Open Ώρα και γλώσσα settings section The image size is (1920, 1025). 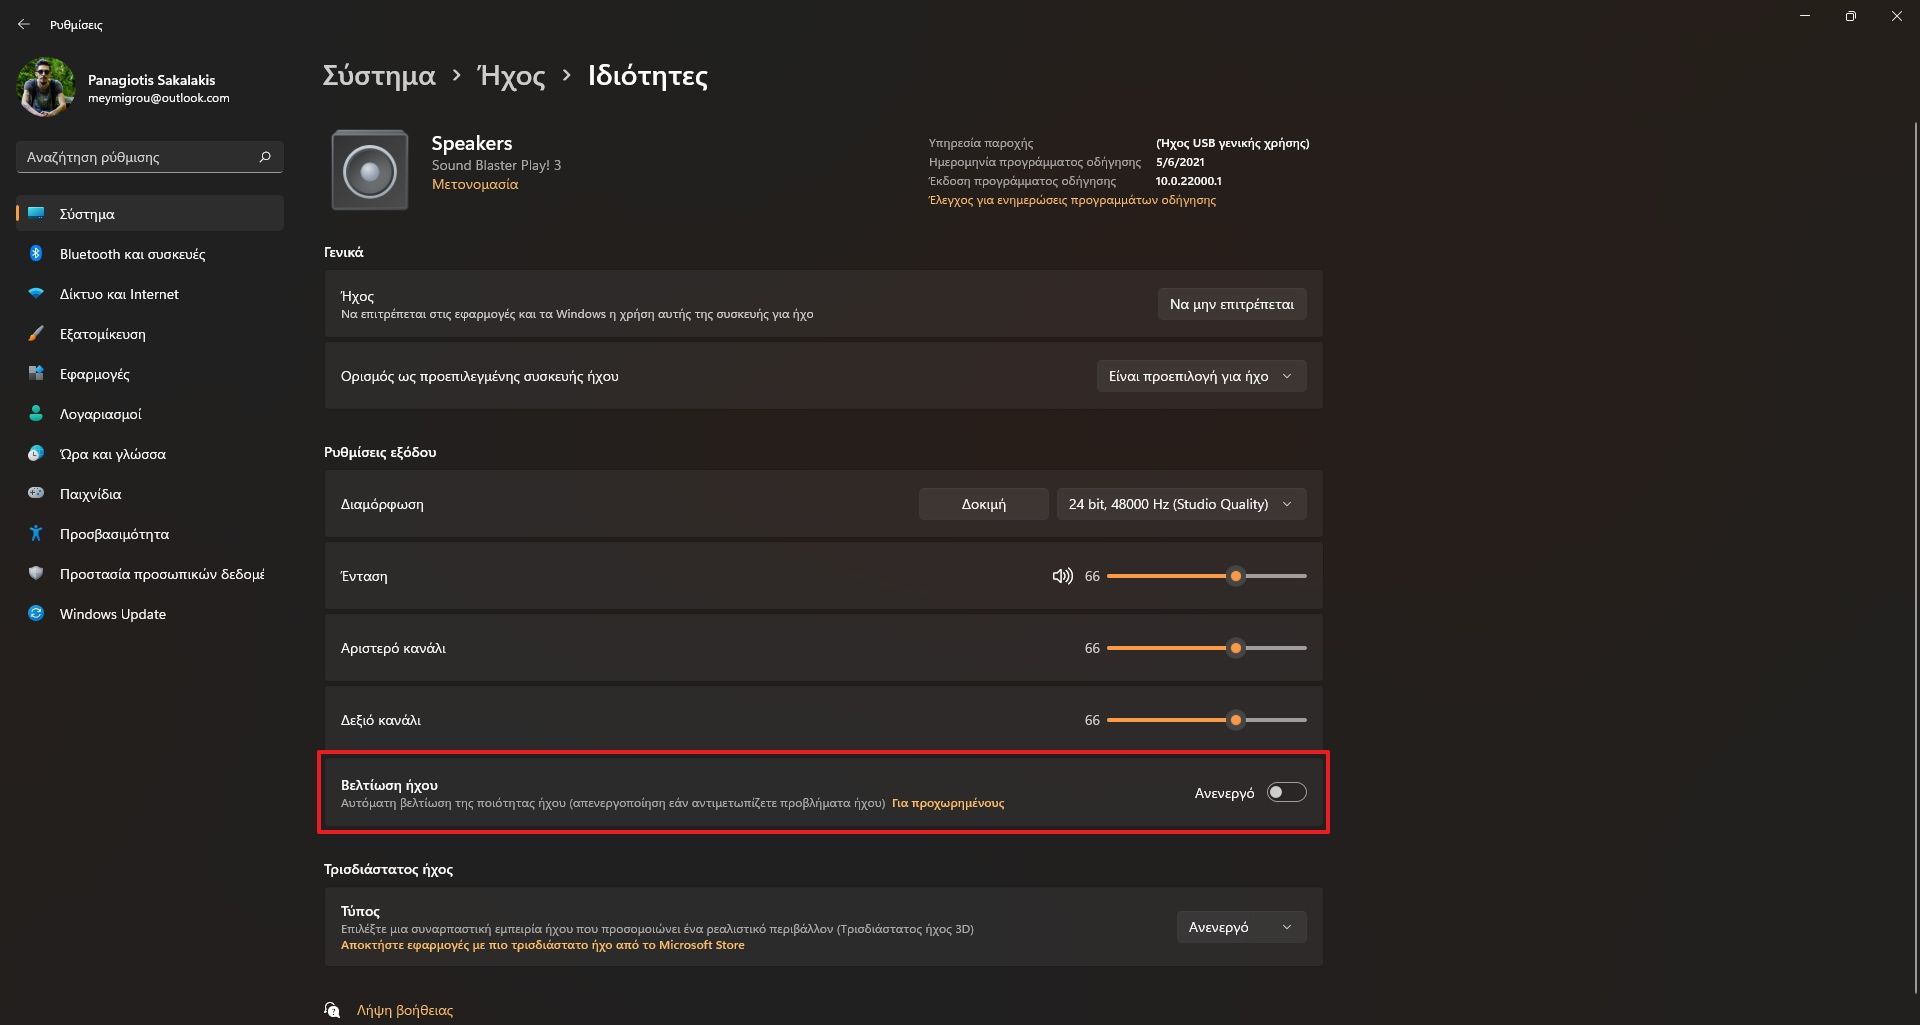pyautogui.click(x=112, y=454)
